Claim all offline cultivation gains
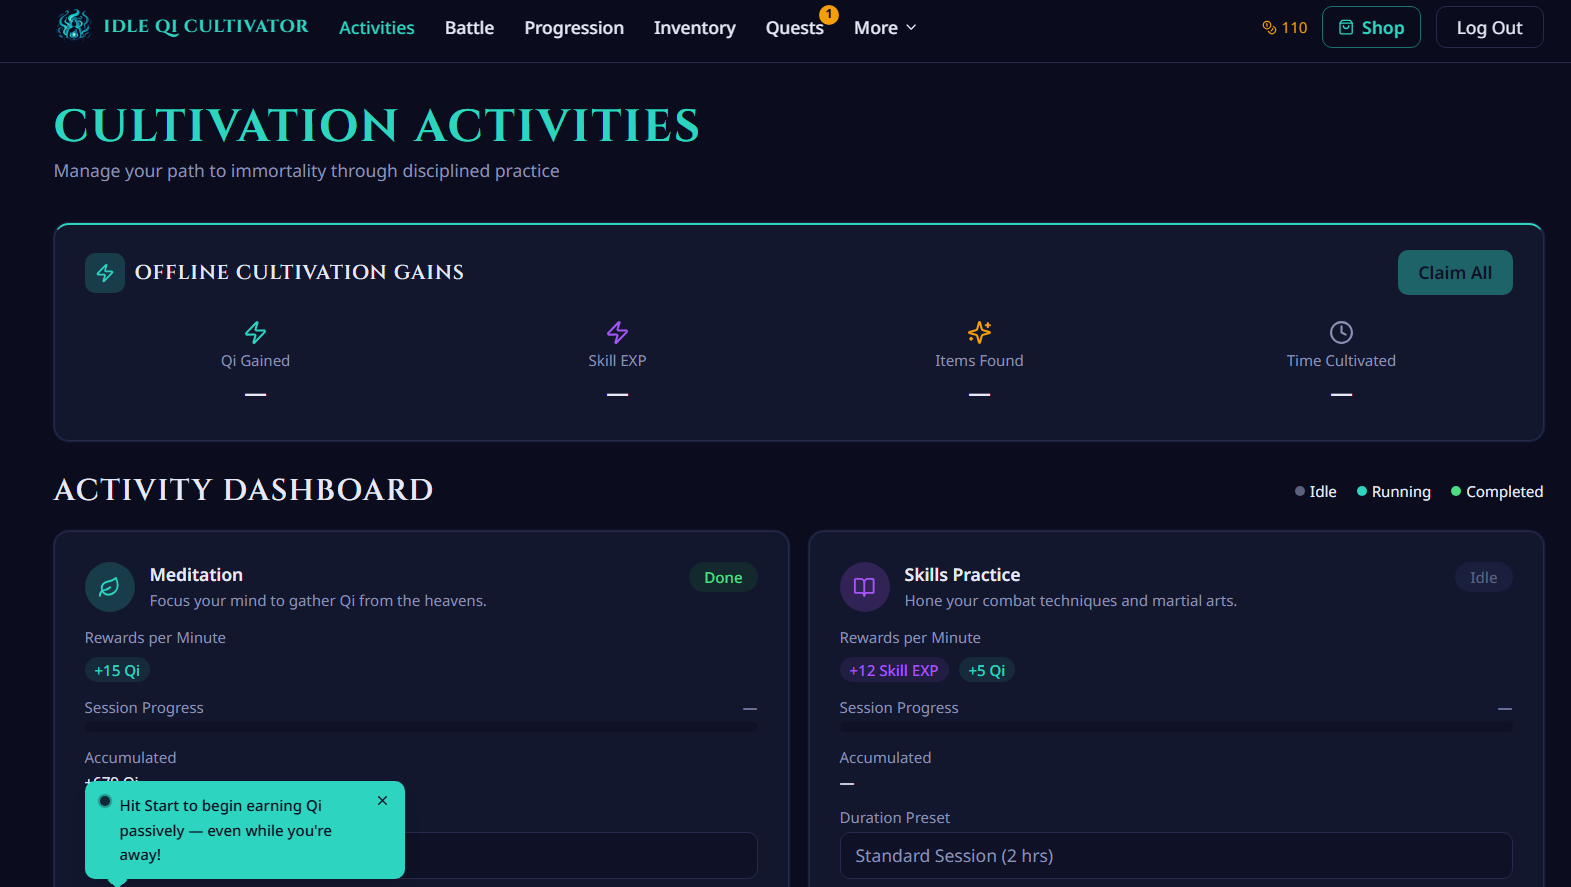 1454,273
